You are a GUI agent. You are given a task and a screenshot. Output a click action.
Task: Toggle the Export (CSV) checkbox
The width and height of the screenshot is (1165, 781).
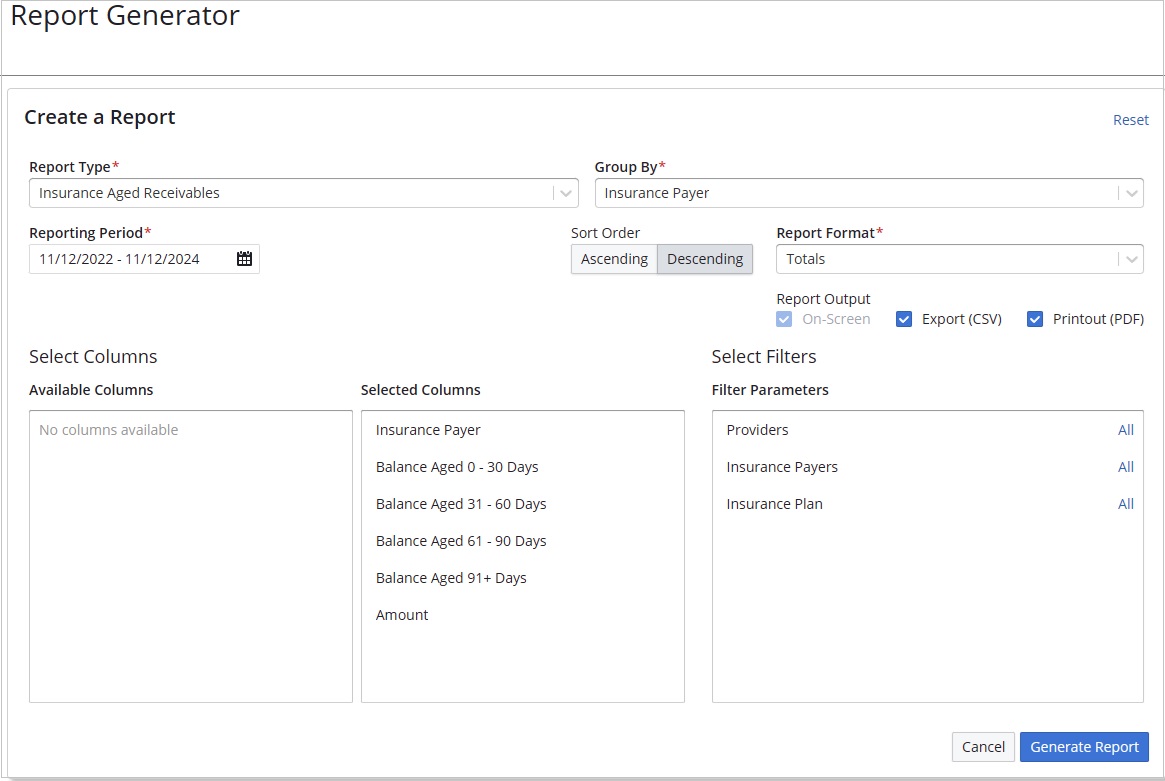904,319
